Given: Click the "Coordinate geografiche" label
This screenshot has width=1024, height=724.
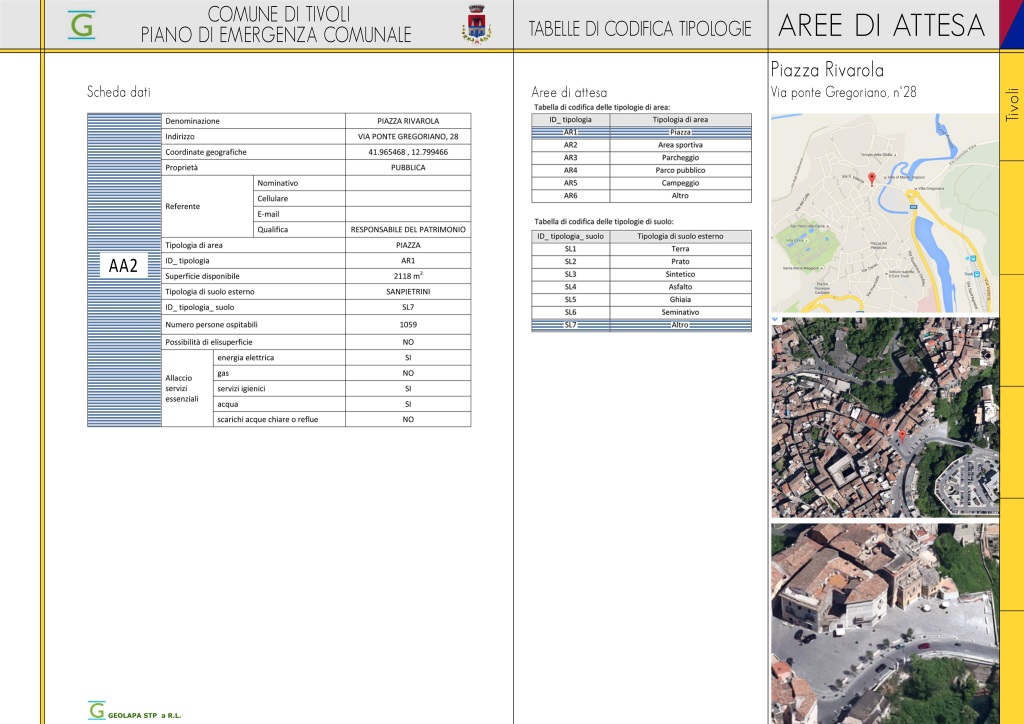Looking at the screenshot, I should pyautogui.click(x=206, y=152).
